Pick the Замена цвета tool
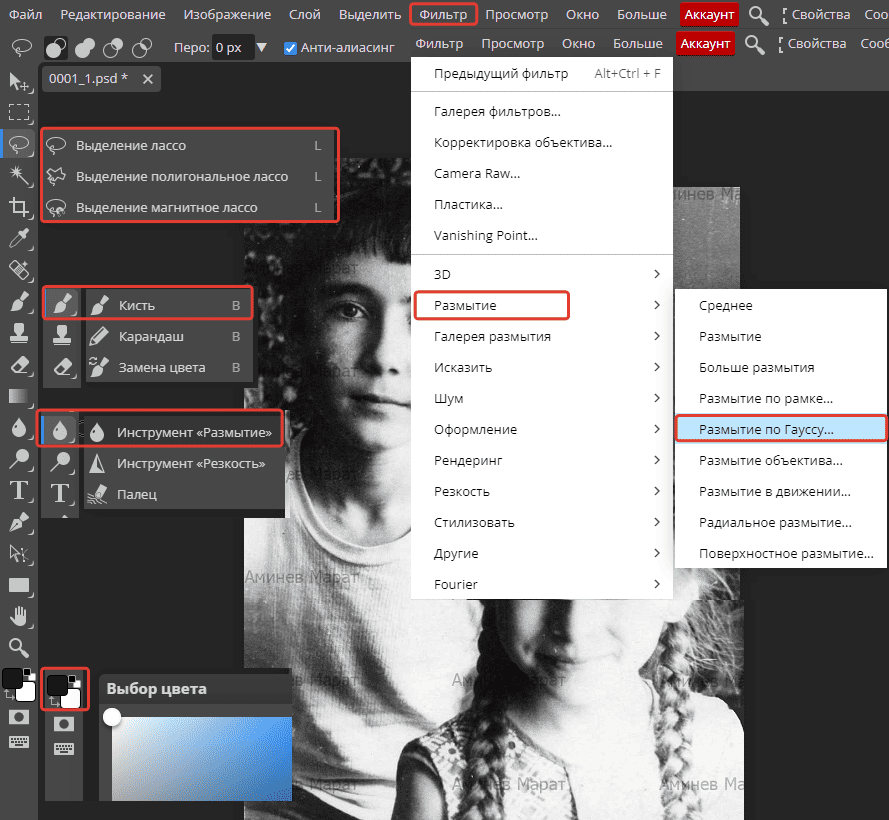The height and width of the screenshot is (820, 889). (x=168, y=367)
